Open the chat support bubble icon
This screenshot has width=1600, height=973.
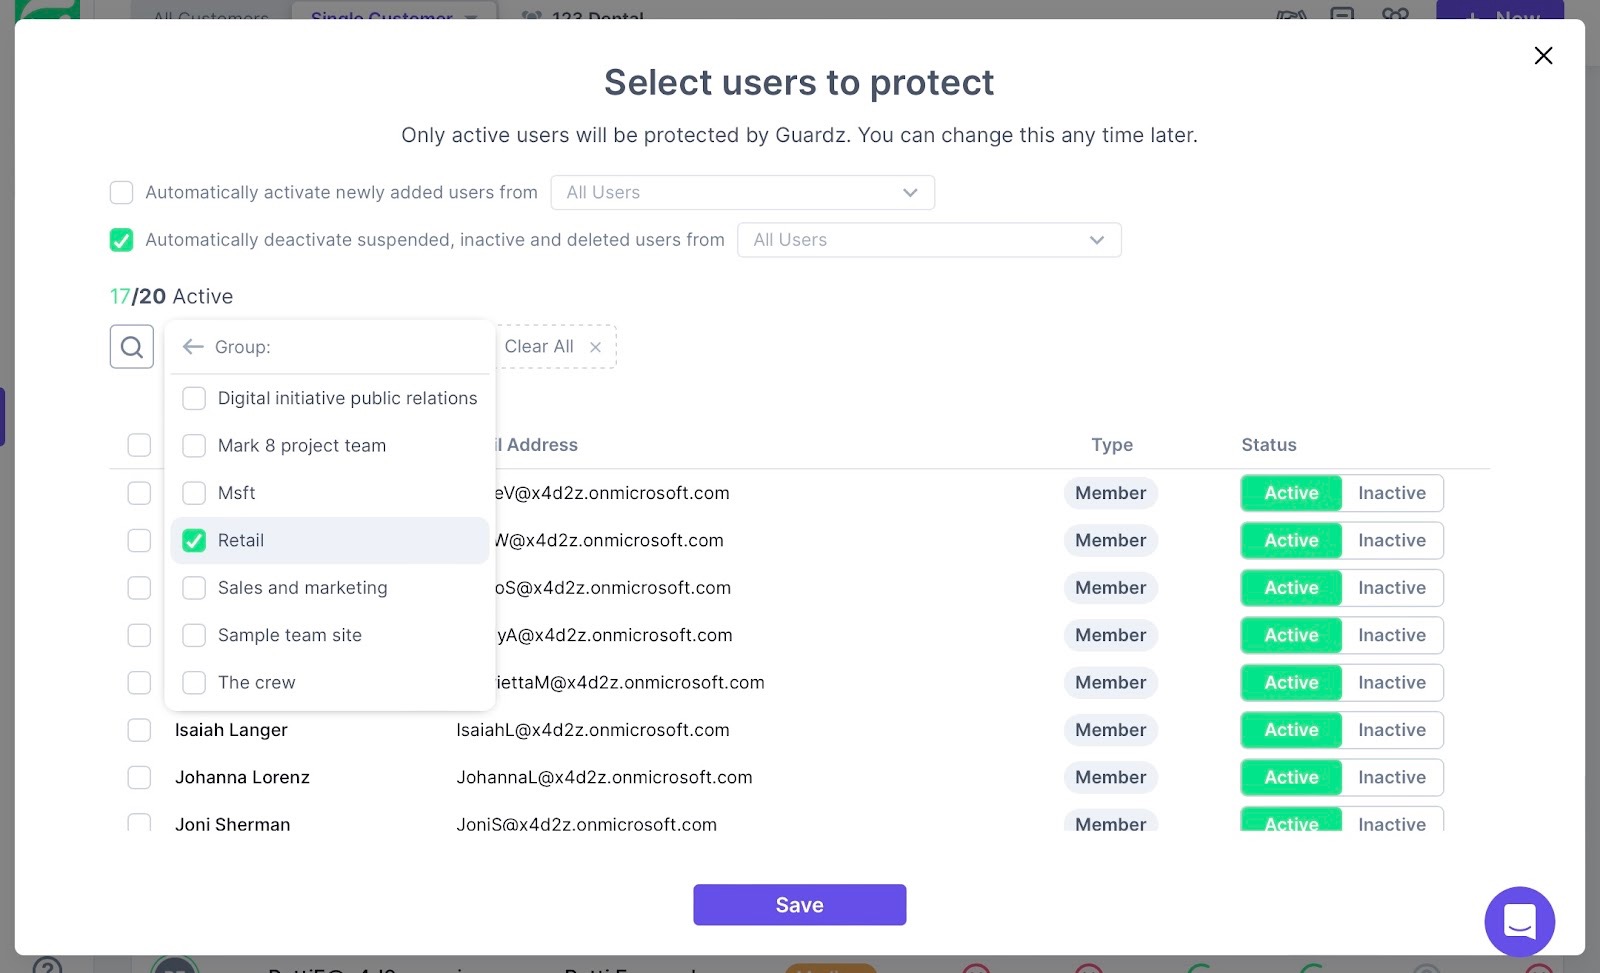(1520, 921)
